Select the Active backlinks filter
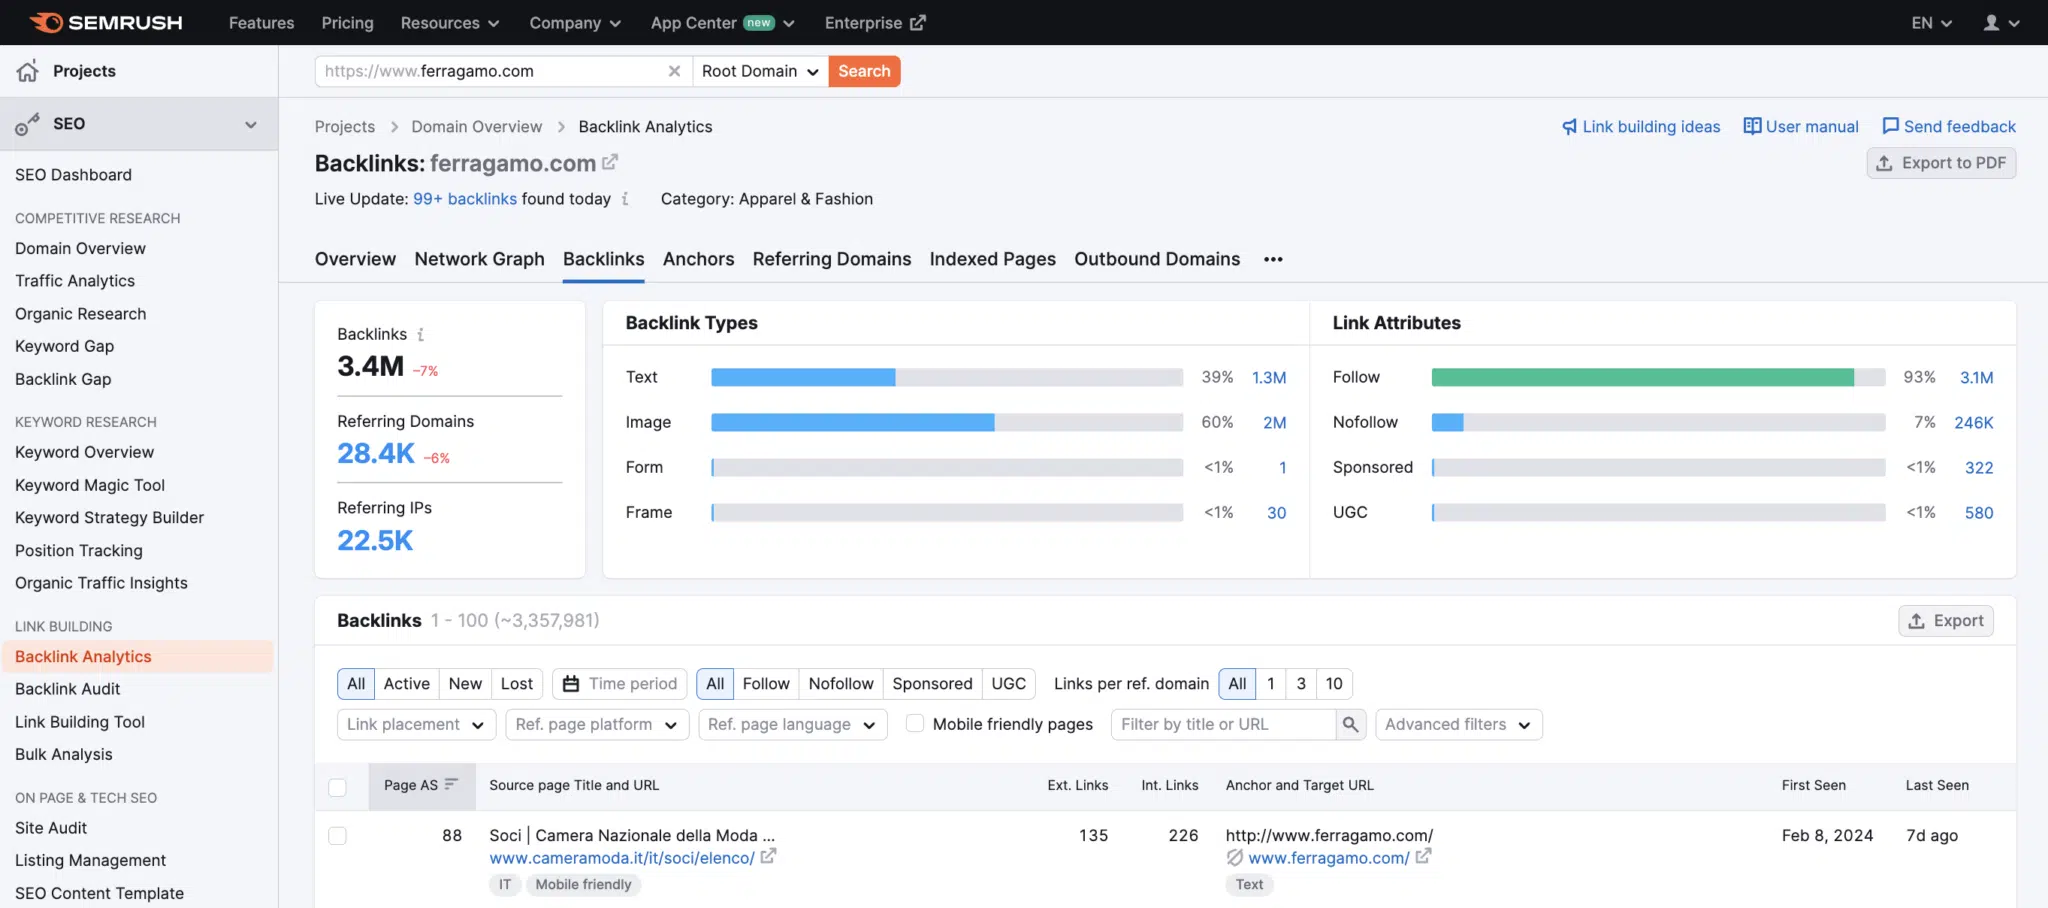 406,684
